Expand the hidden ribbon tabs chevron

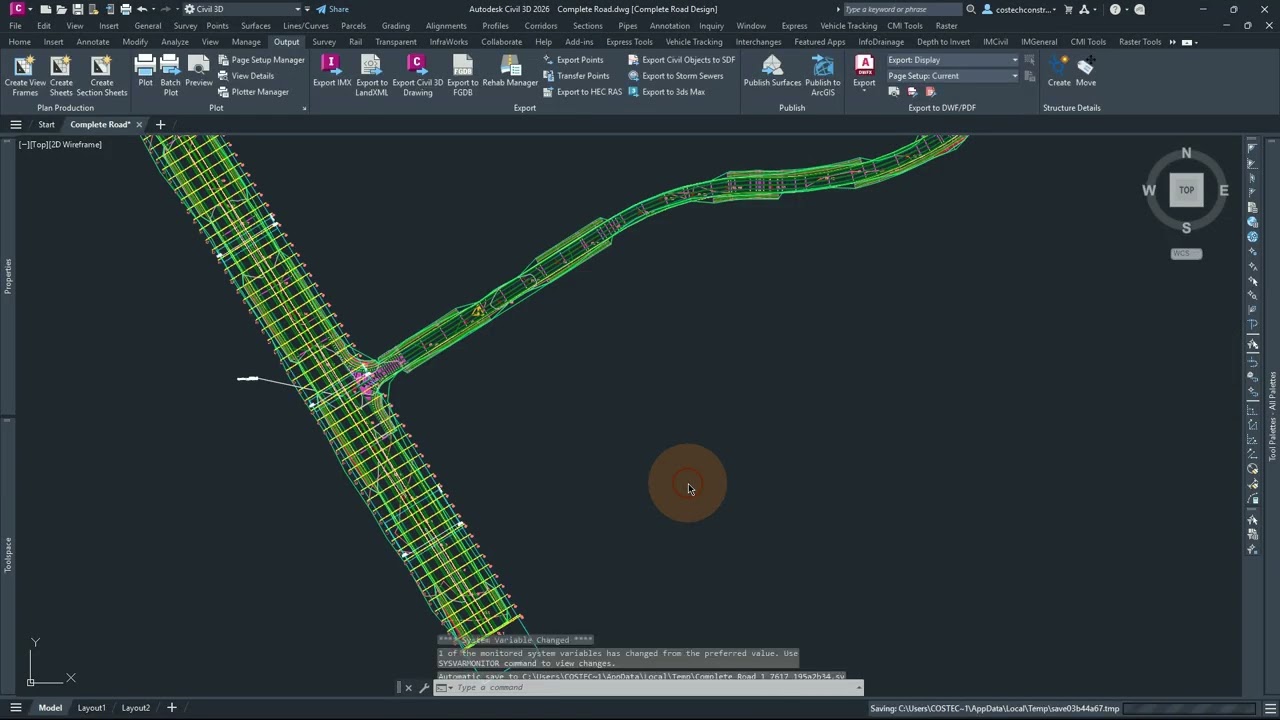(1172, 42)
